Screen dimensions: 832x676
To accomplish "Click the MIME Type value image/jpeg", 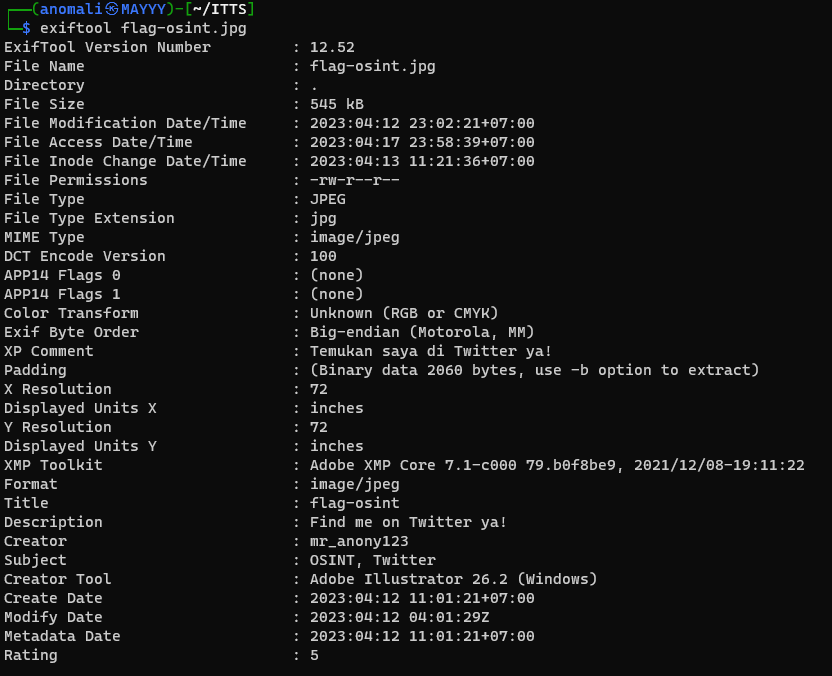I will [x=354, y=237].
